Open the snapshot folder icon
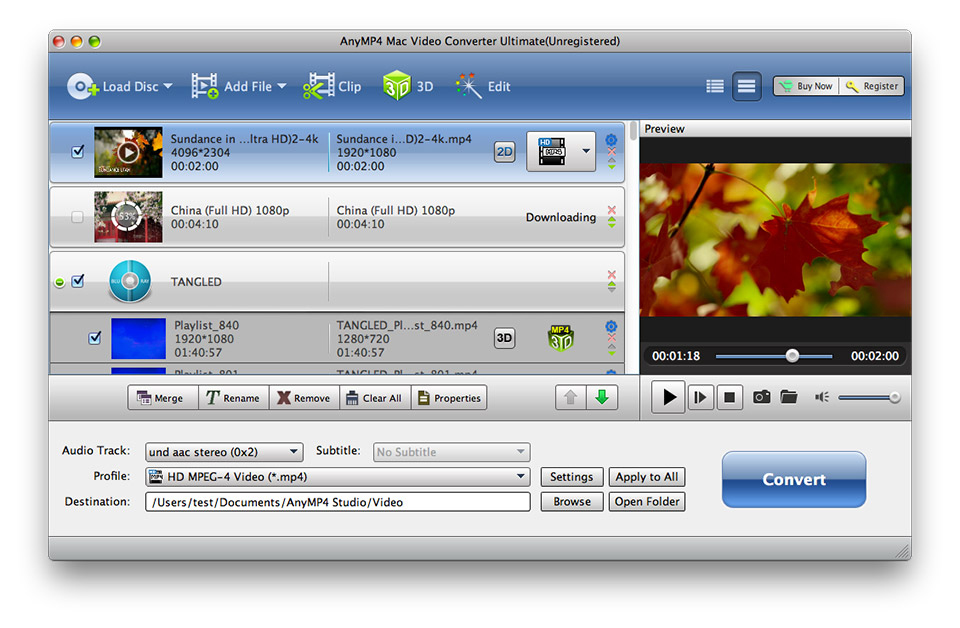Screen dimensions: 960x628 (x=789, y=397)
